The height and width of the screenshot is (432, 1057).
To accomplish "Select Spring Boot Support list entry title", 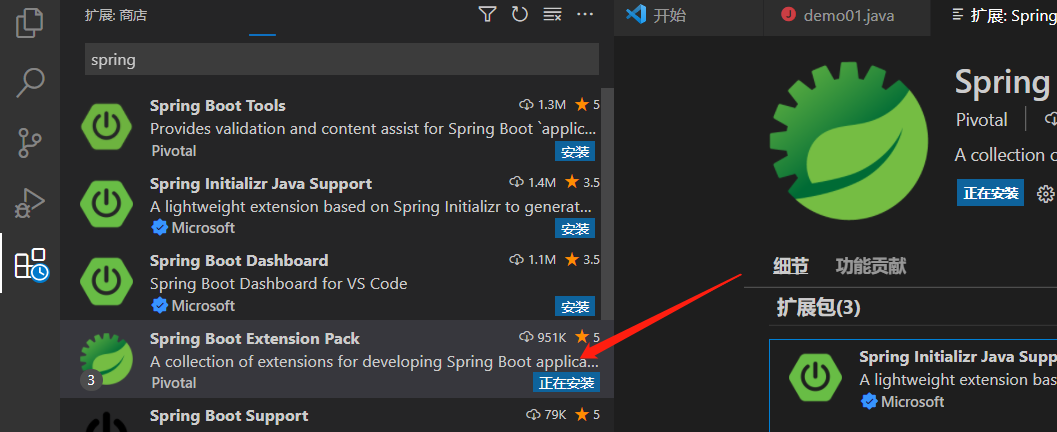I will pyautogui.click(x=229, y=416).
